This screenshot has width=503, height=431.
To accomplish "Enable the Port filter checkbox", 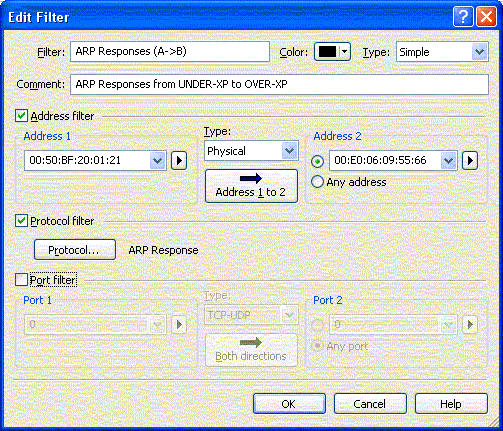I will coord(21,280).
